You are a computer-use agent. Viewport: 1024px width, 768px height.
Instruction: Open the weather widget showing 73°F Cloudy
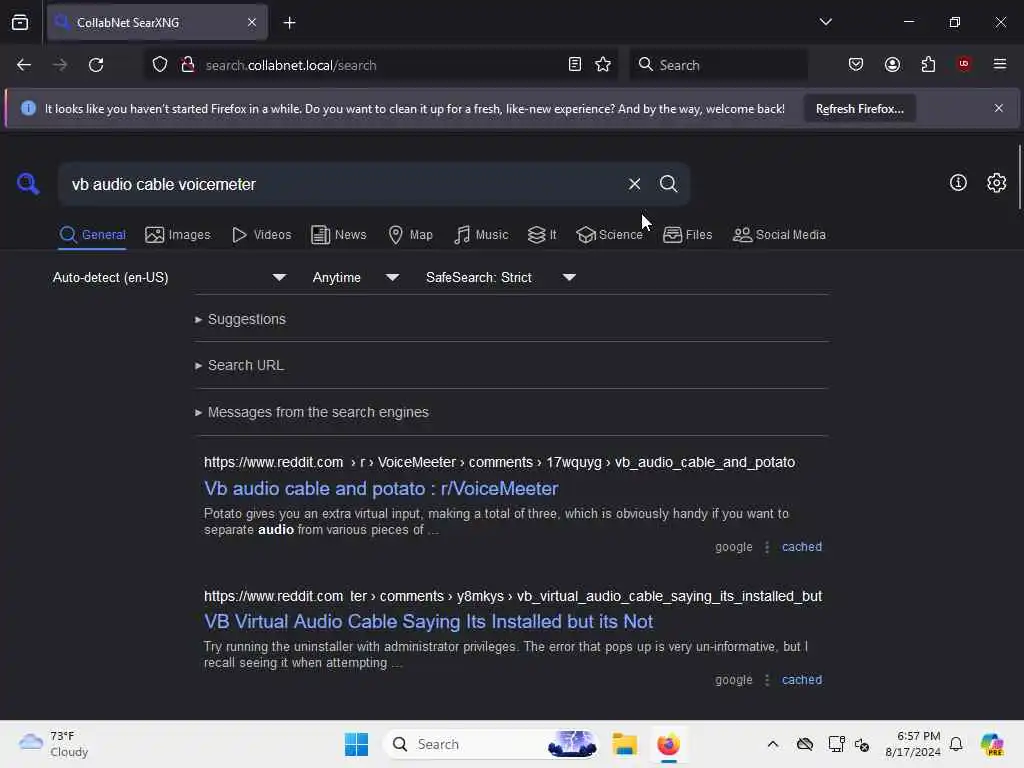52,744
